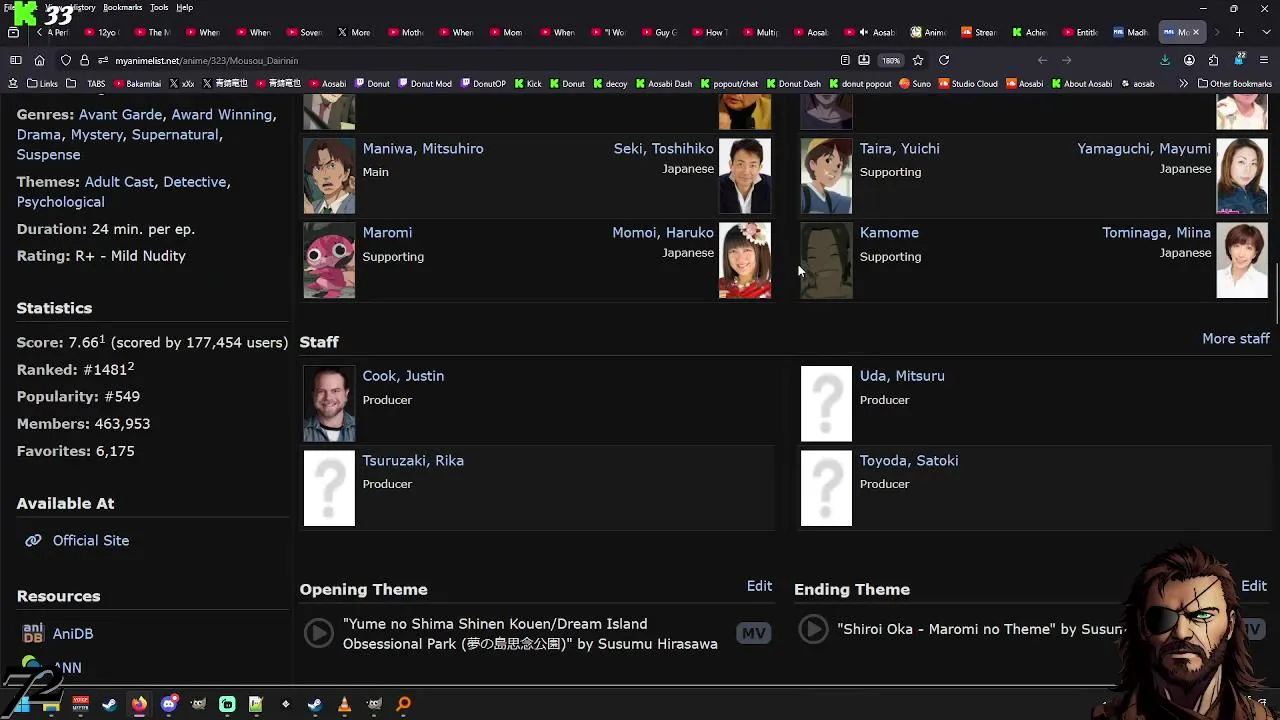Click the Official Site link icon
The height and width of the screenshot is (720, 1280).
[33, 540]
